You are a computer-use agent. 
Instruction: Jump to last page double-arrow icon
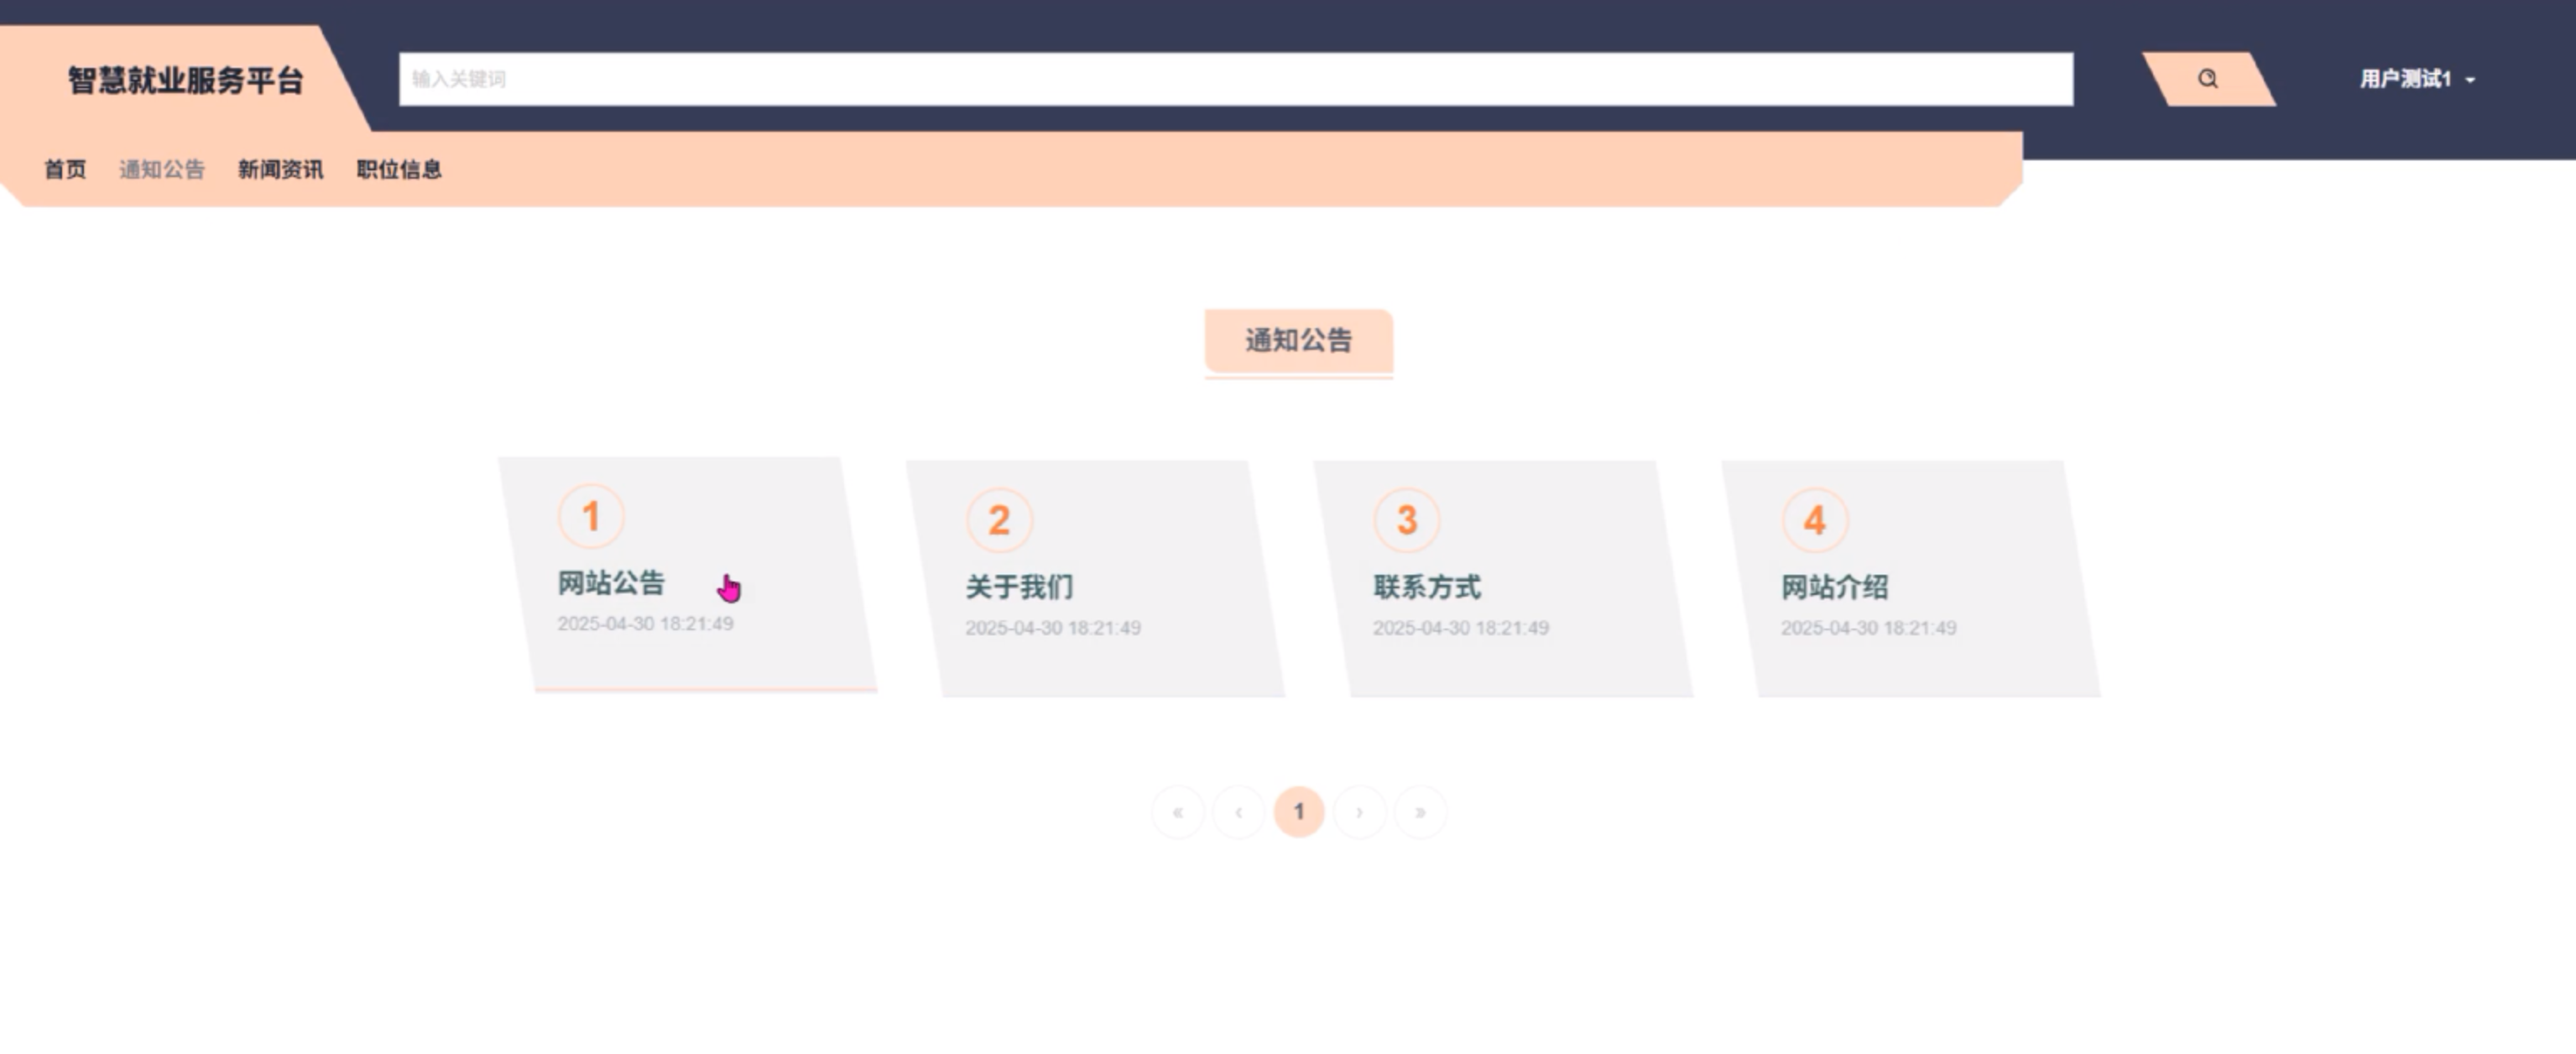click(1420, 812)
